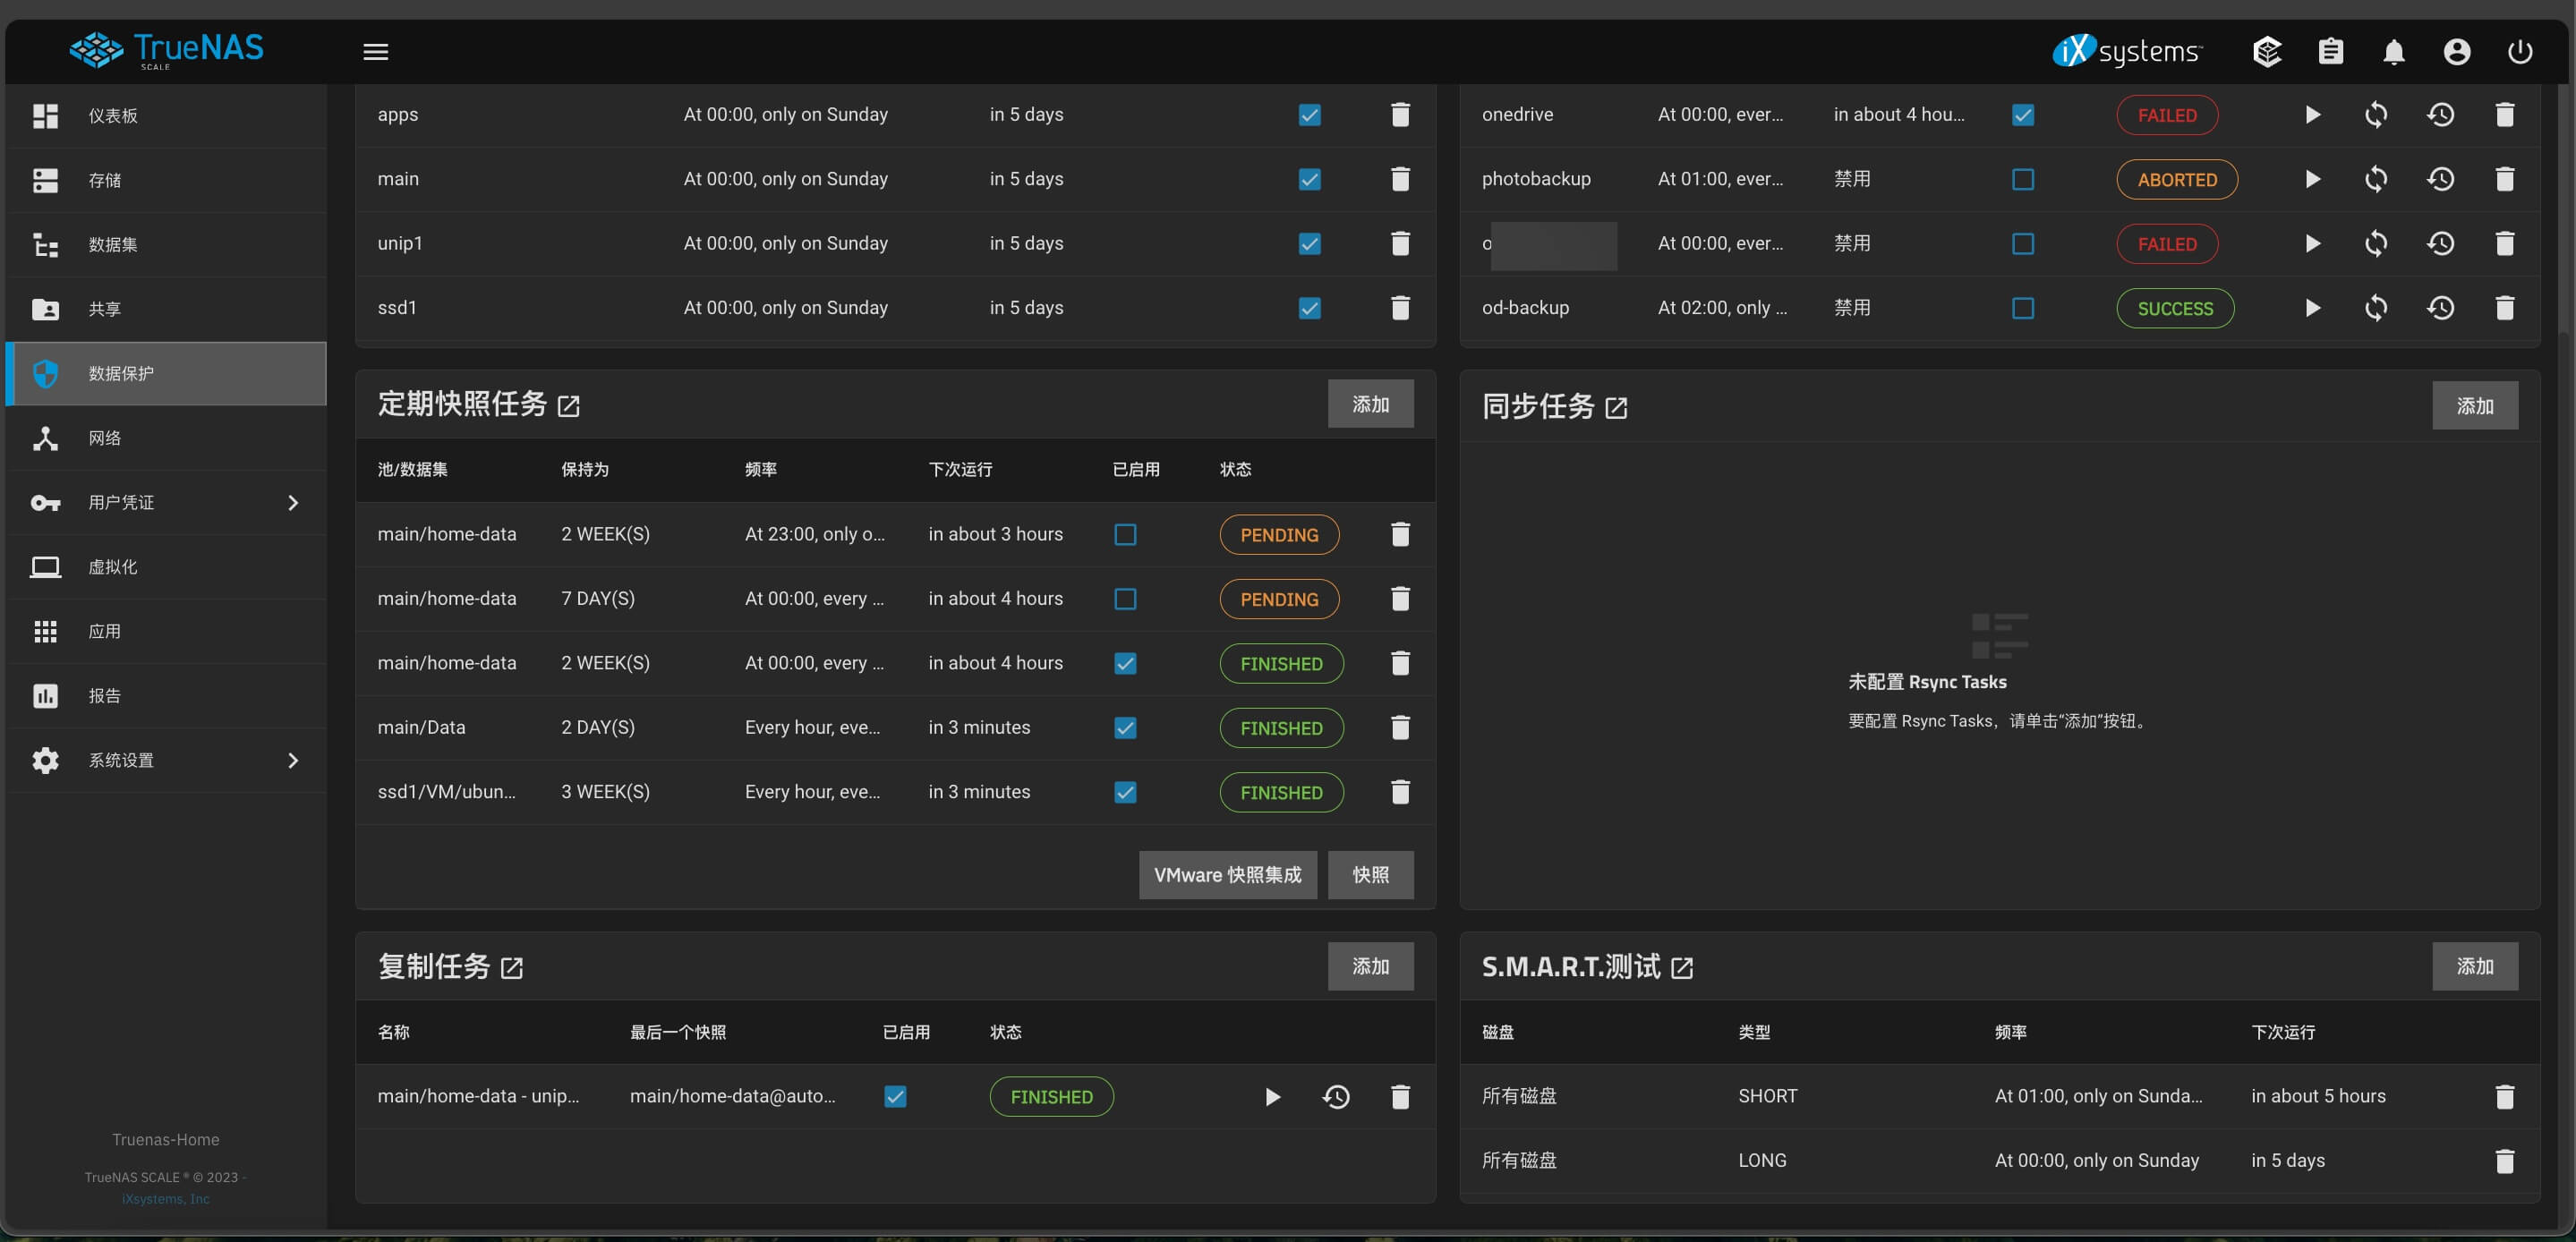Add an Rsync task
The image size is (2576, 1242).
[2475, 406]
